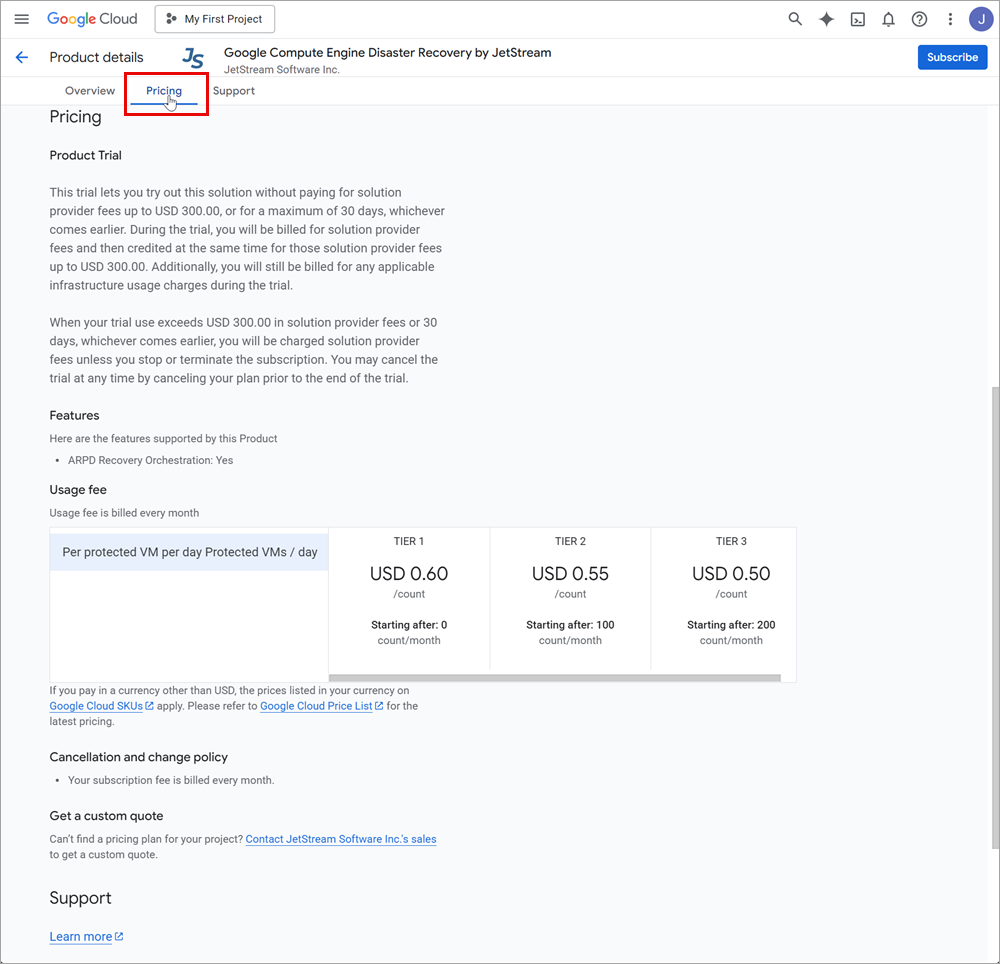Open Gemini AI assistant sparkle icon
1000x964 pixels.
point(826,19)
